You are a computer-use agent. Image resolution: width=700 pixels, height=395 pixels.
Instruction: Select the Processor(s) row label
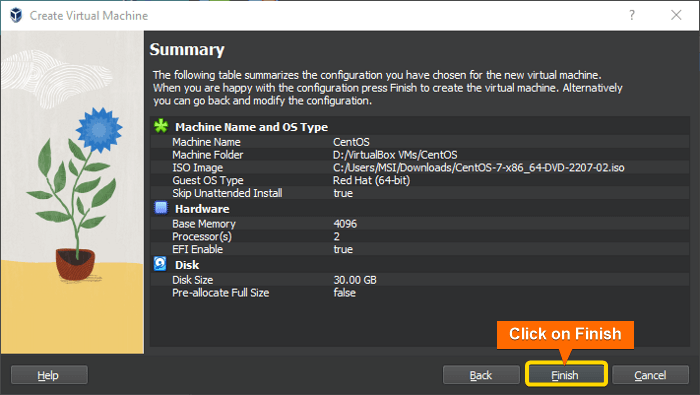click(202, 237)
